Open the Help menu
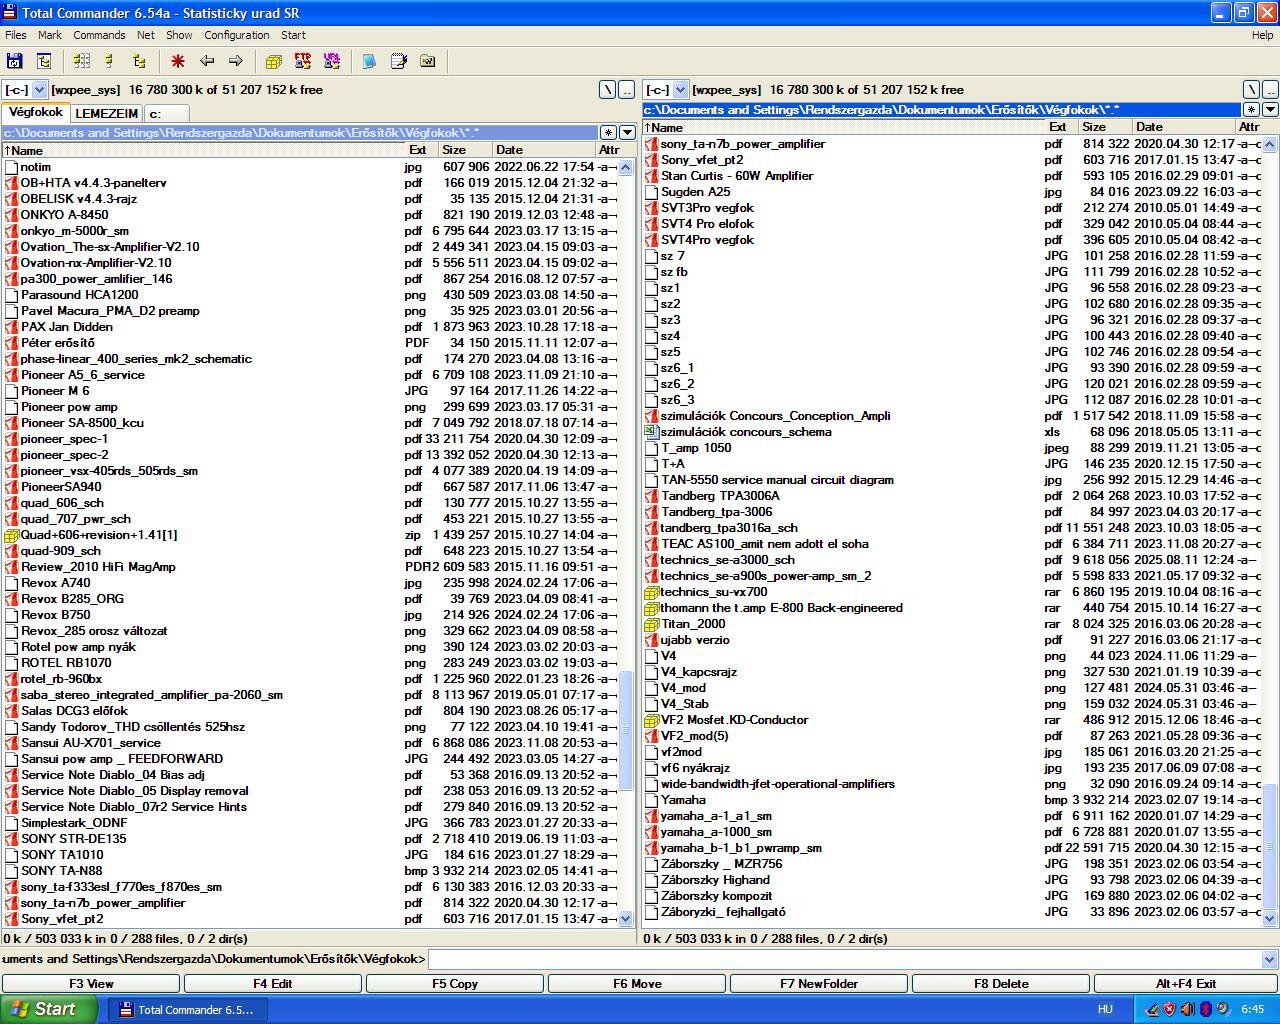The height and width of the screenshot is (1024, 1280). coord(1262,35)
